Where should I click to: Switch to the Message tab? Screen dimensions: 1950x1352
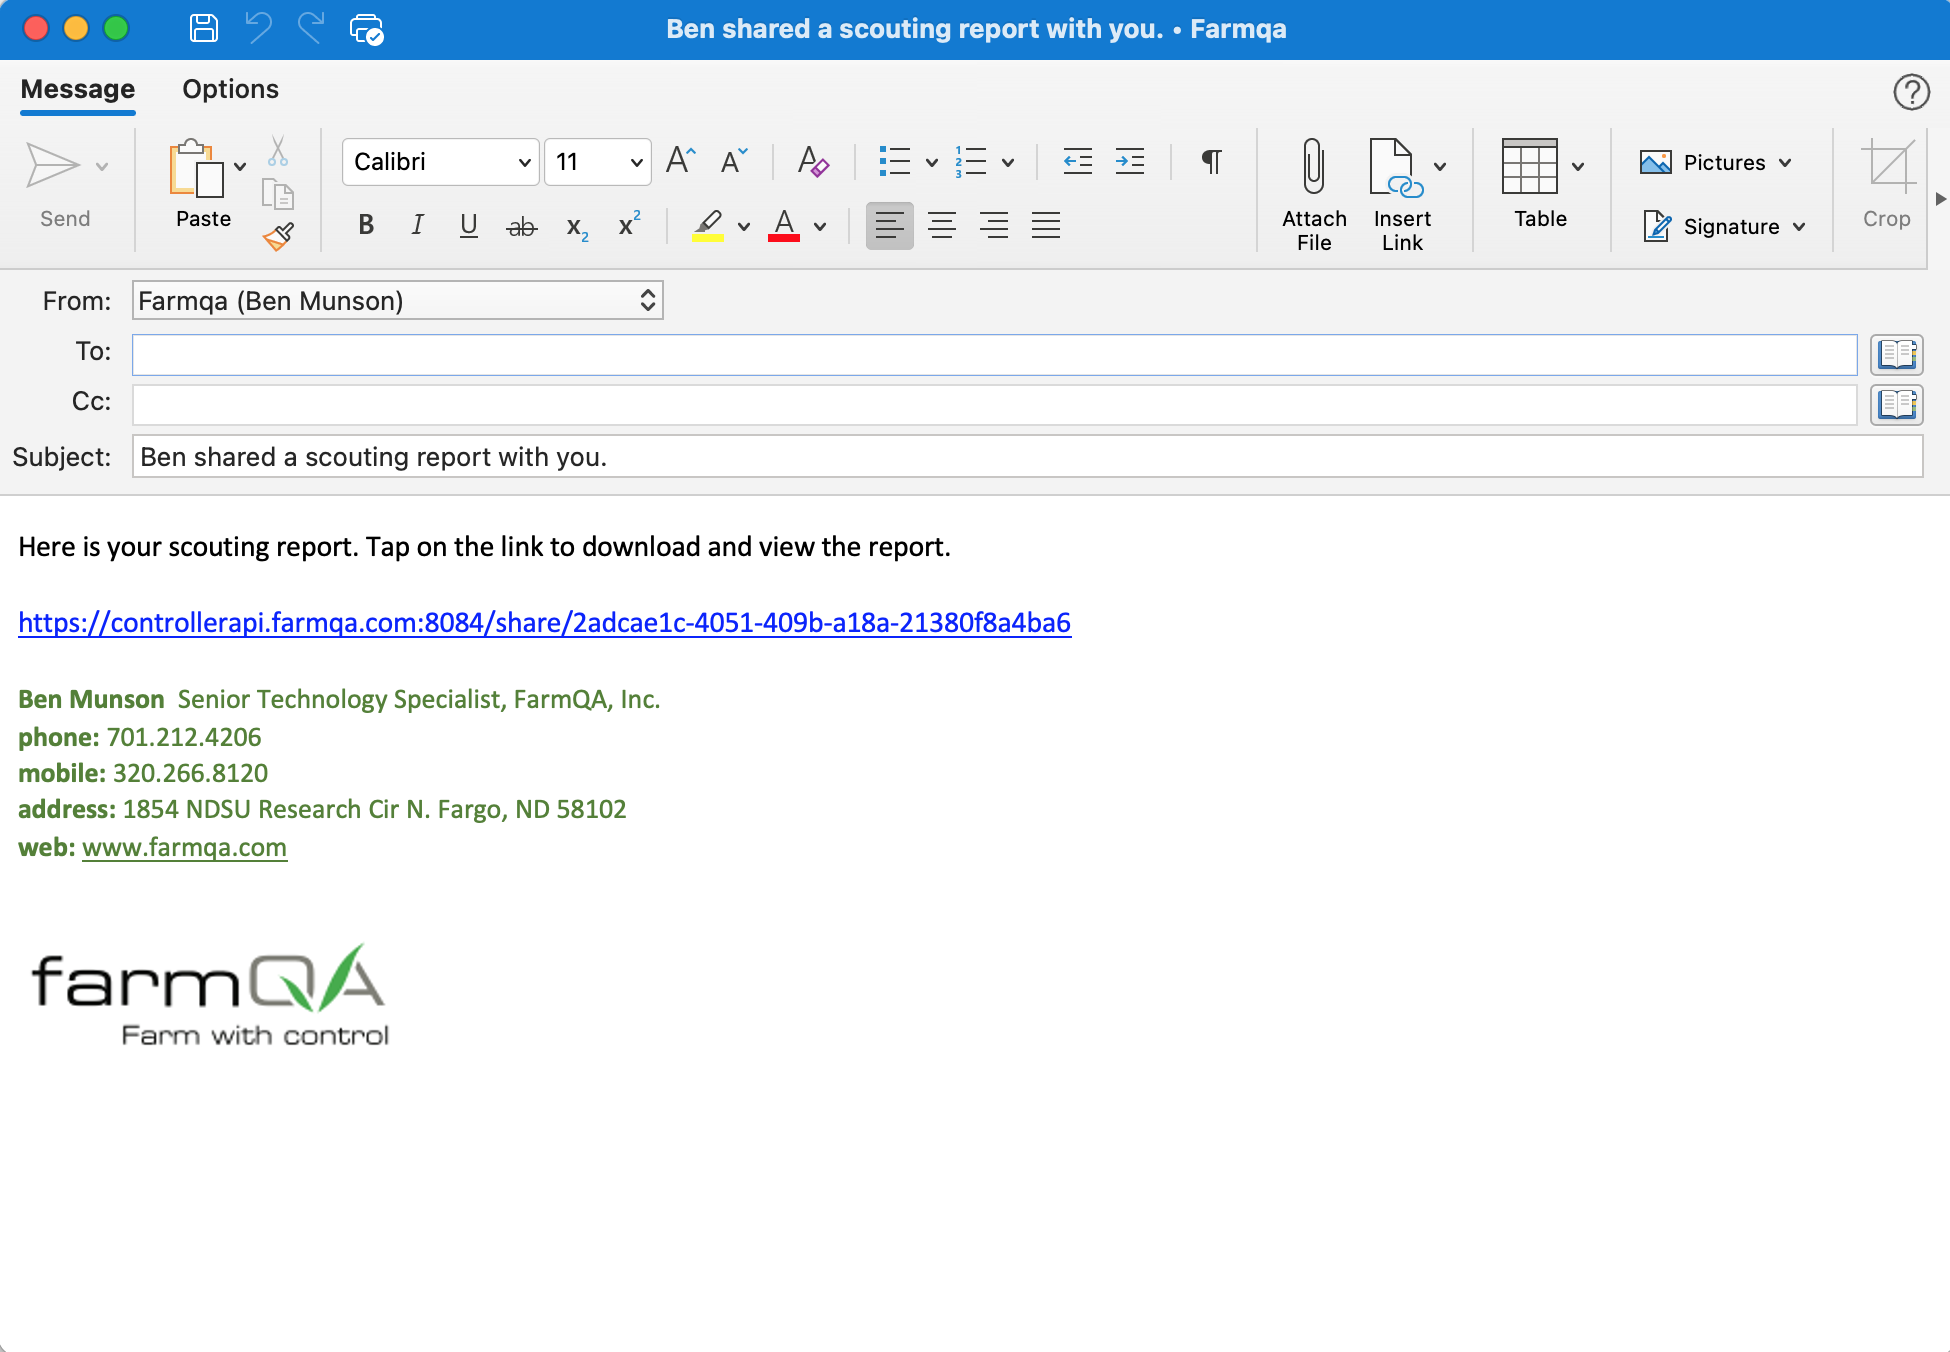77,89
